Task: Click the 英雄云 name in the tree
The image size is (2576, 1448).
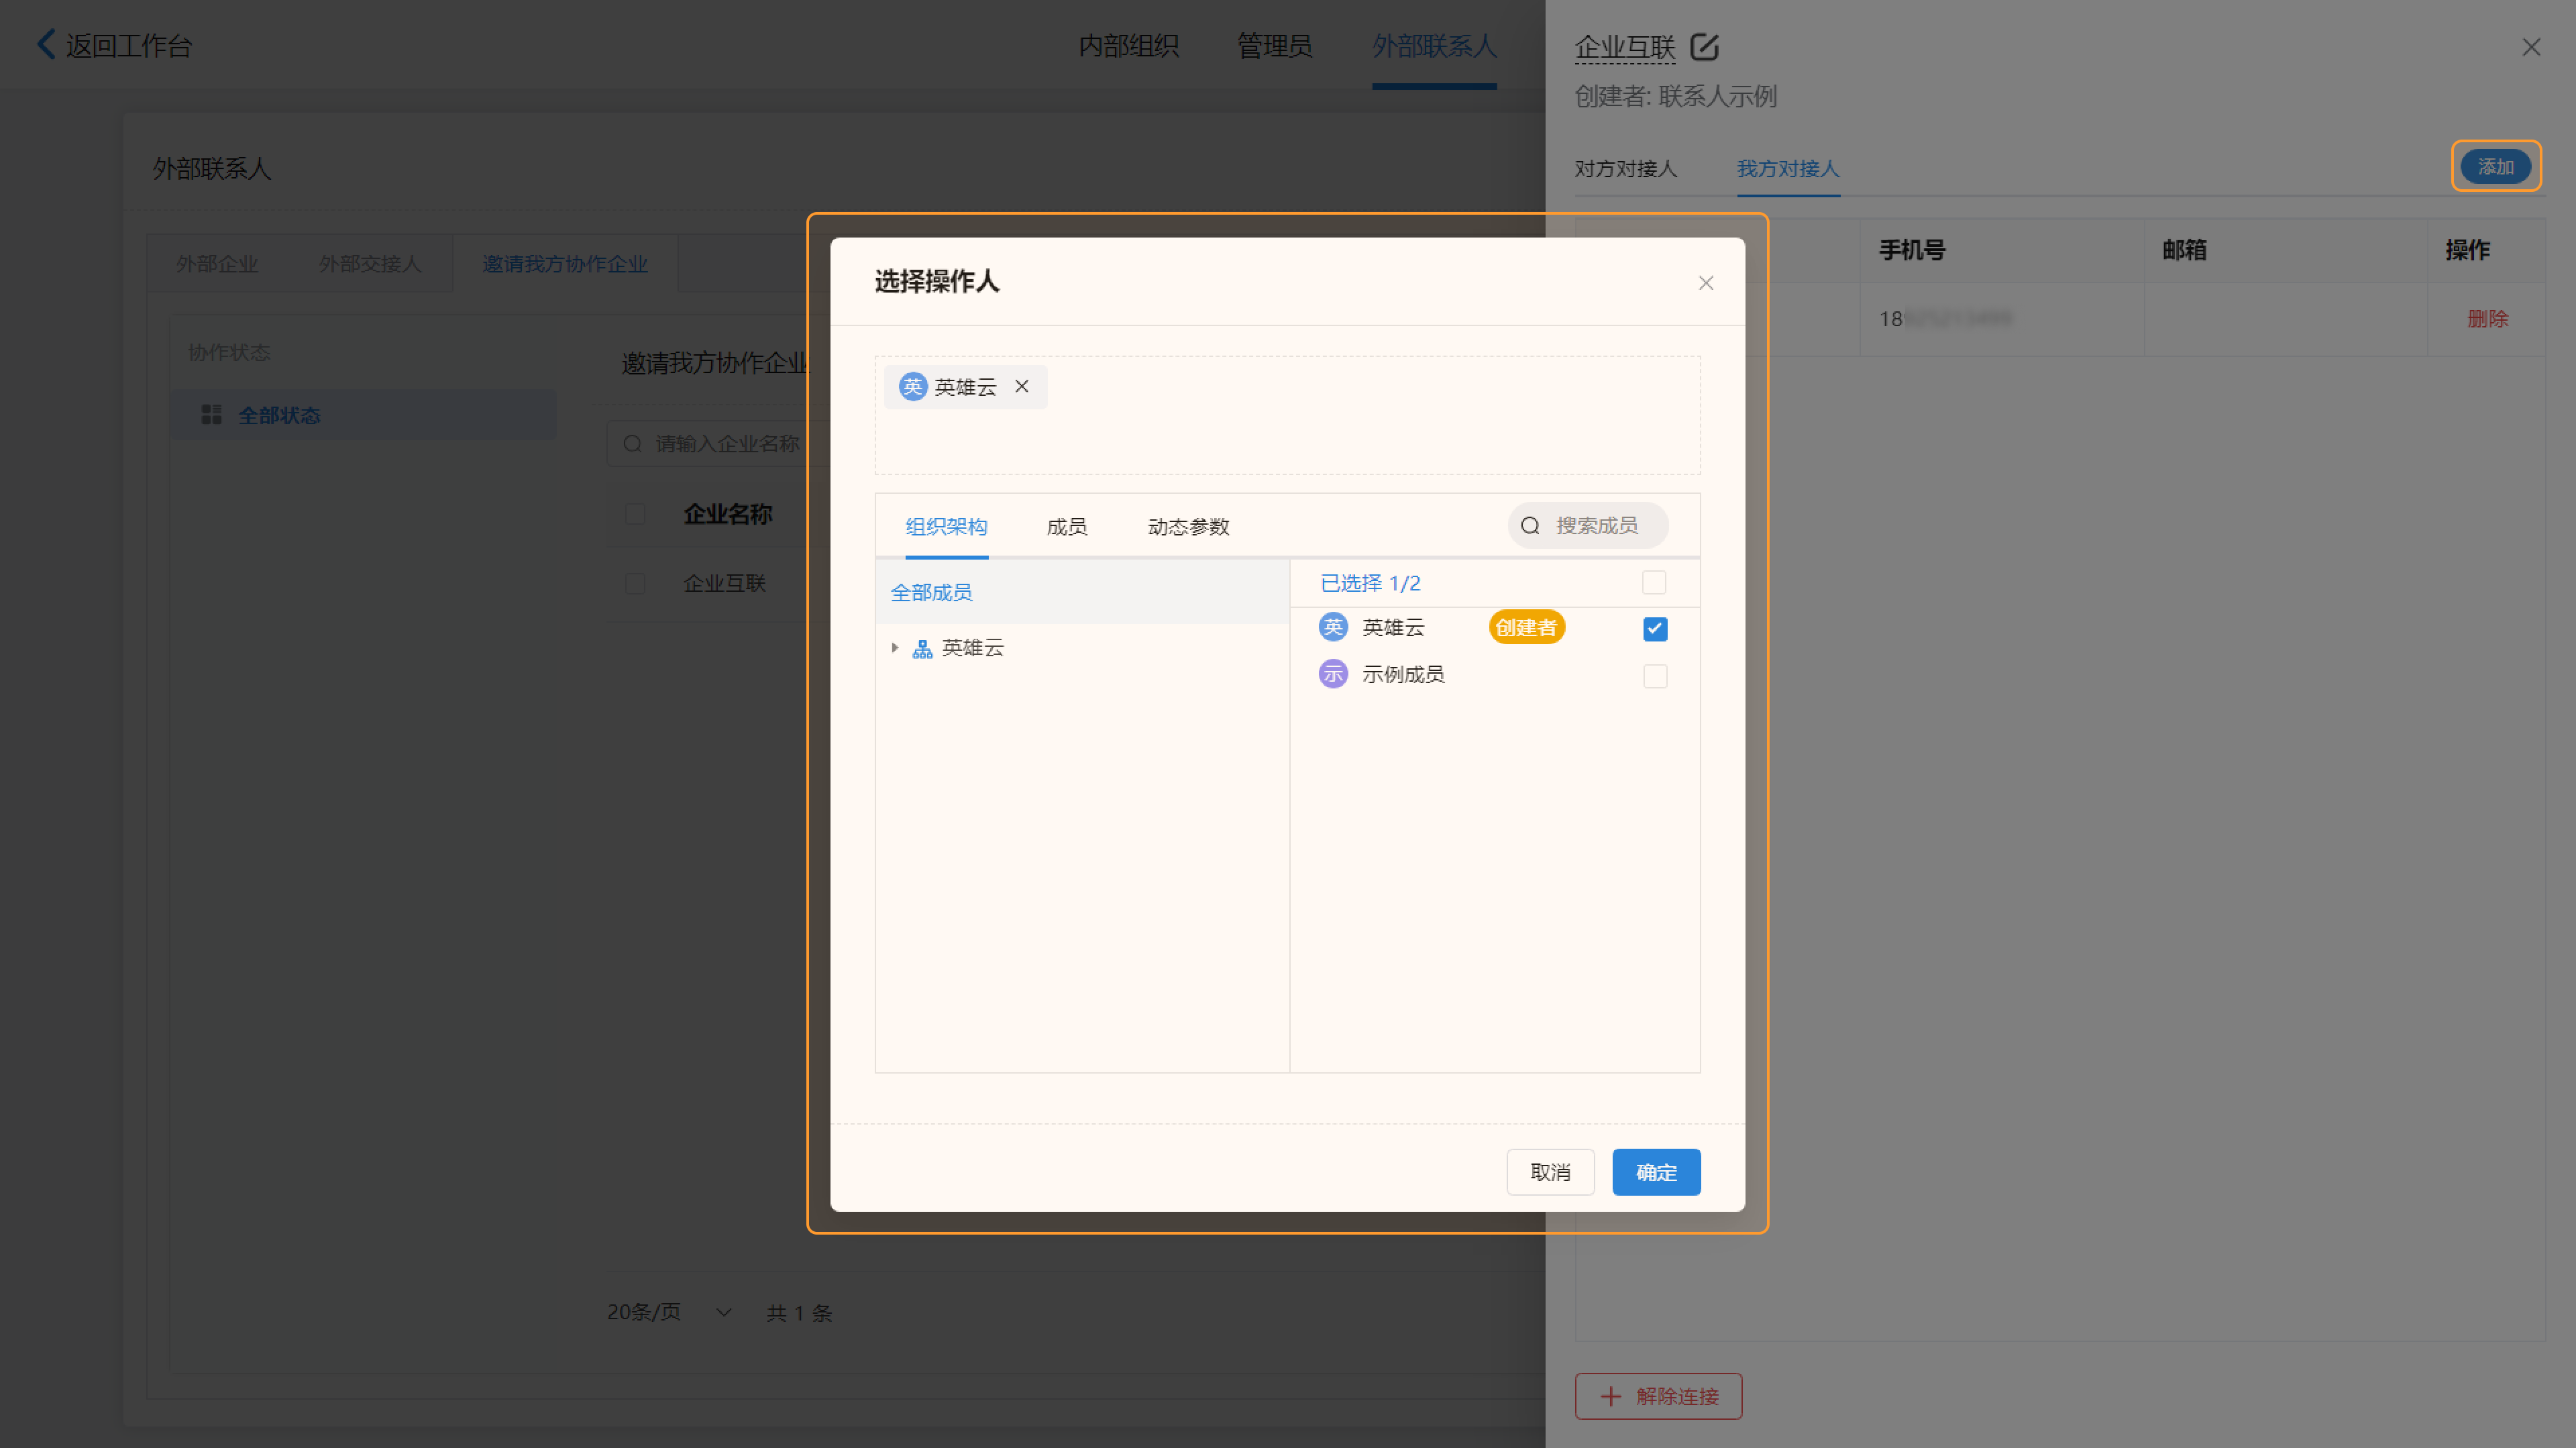Action: pyautogui.click(x=972, y=648)
